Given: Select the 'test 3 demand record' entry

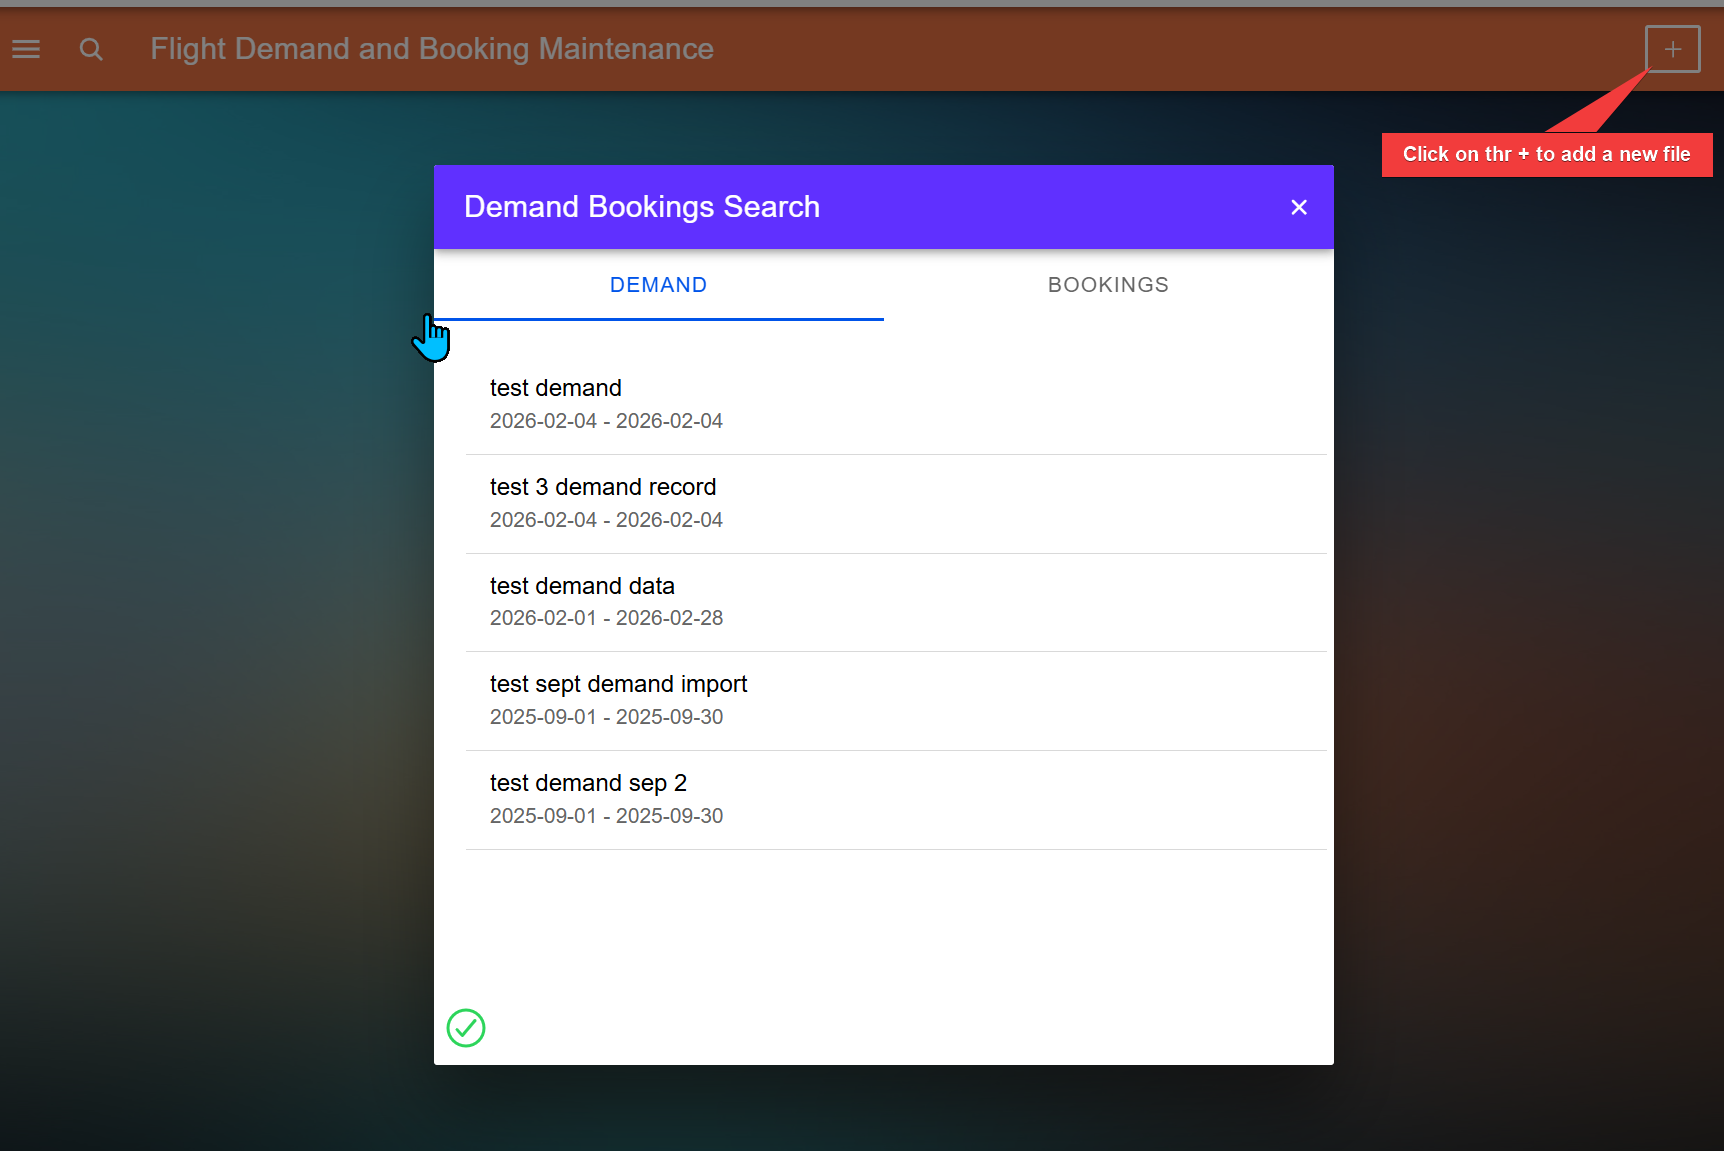Looking at the screenshot, I should 896,504.
